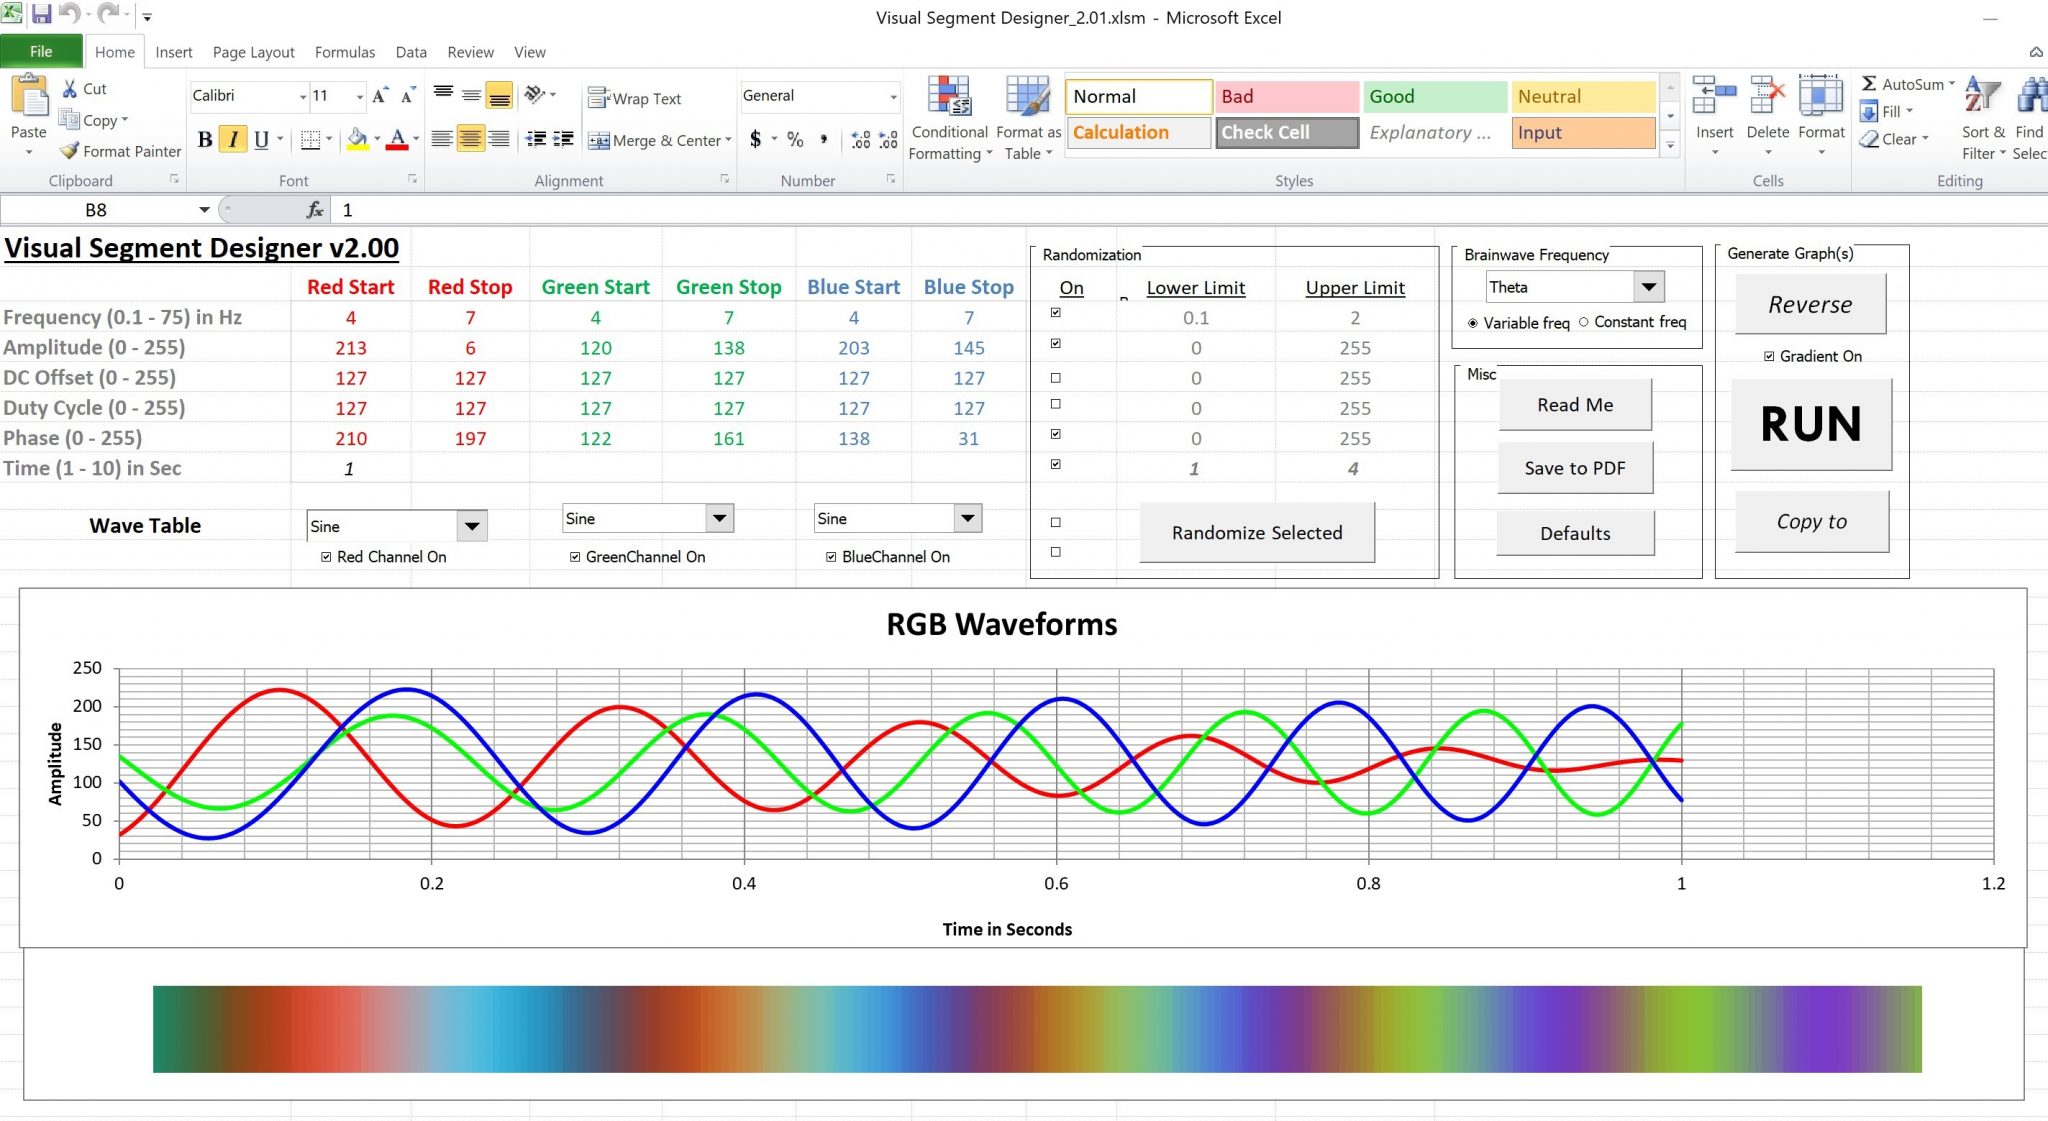
Task: Click the generated RGB gradient color bar
Action: click(1036, 1029)
